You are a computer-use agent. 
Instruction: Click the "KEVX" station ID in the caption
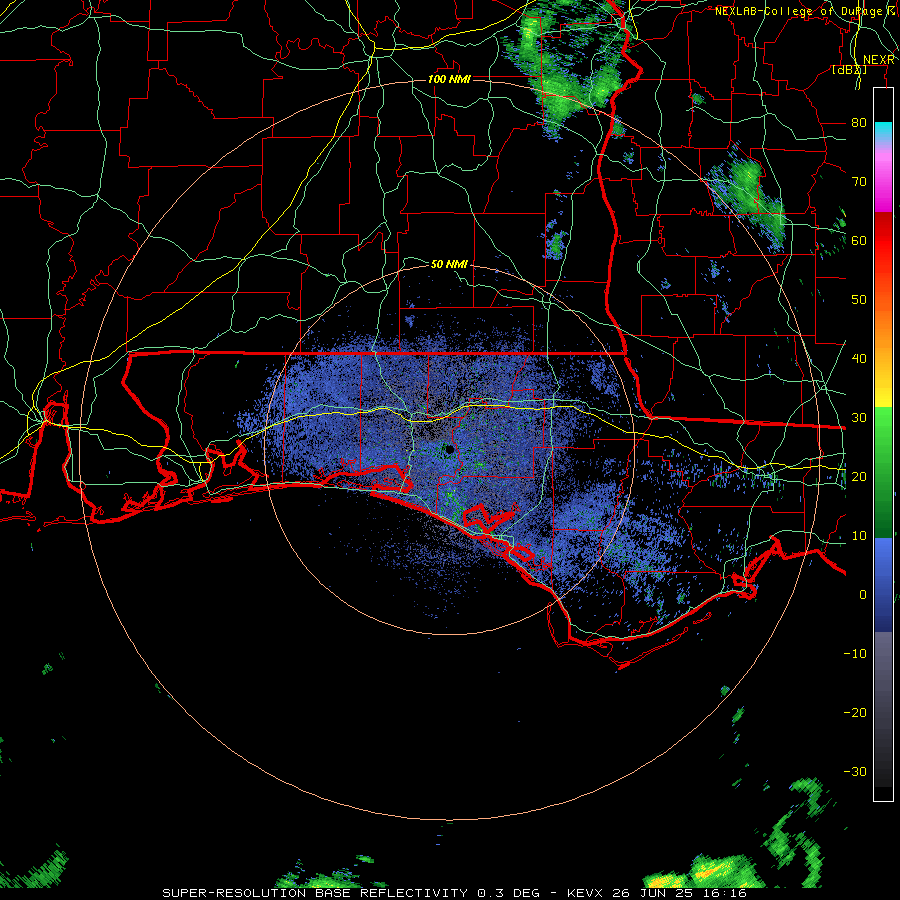pyautogui.click(x=584, y=893)
